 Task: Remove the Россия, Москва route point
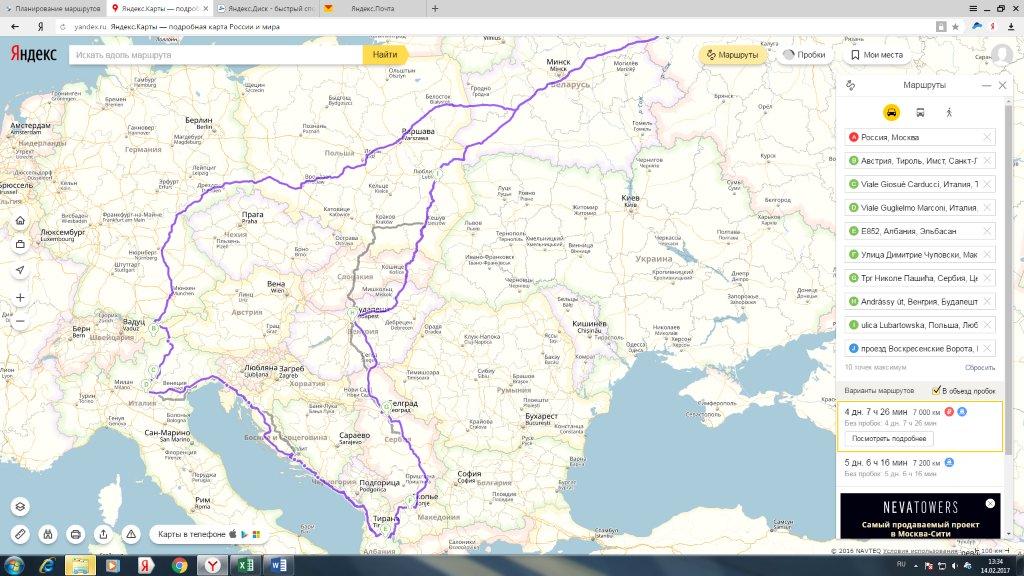pos(987,138)
